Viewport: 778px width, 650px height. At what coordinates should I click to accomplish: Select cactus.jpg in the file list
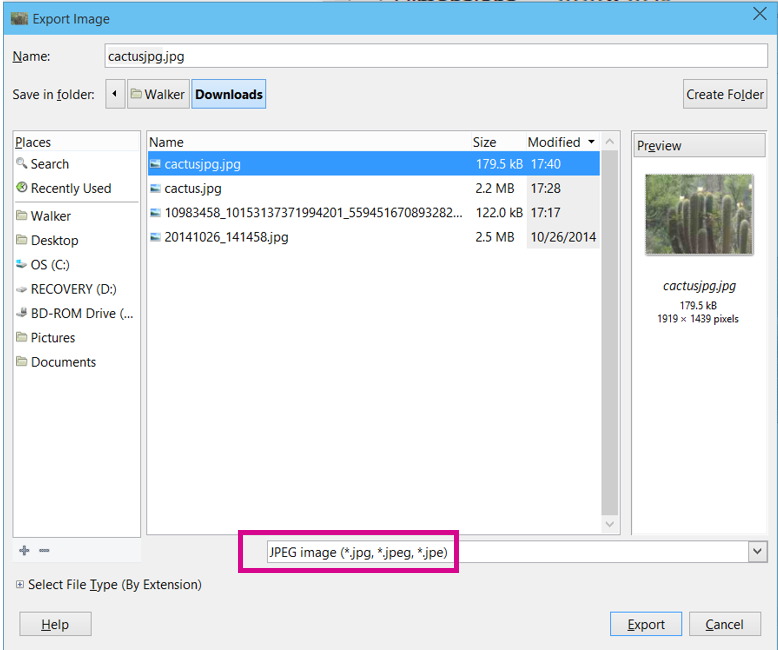pyautogui.click(x=193, y=188)
